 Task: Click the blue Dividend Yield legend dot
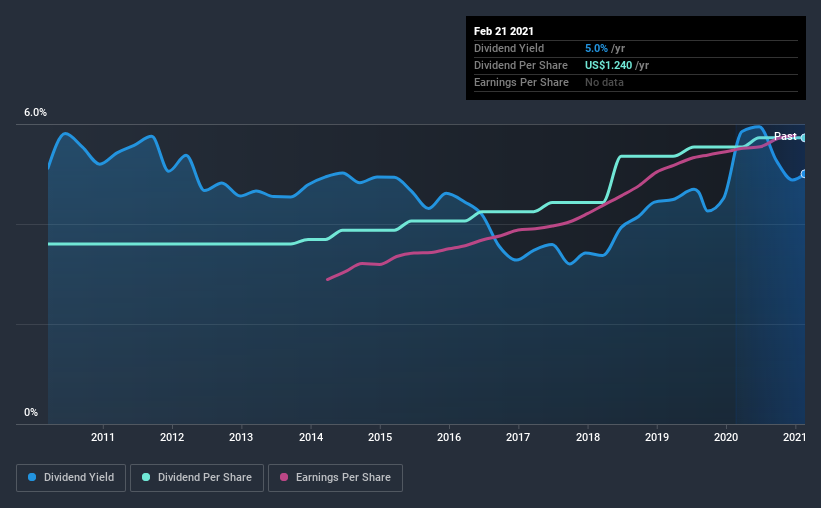[x=32, y=477]
